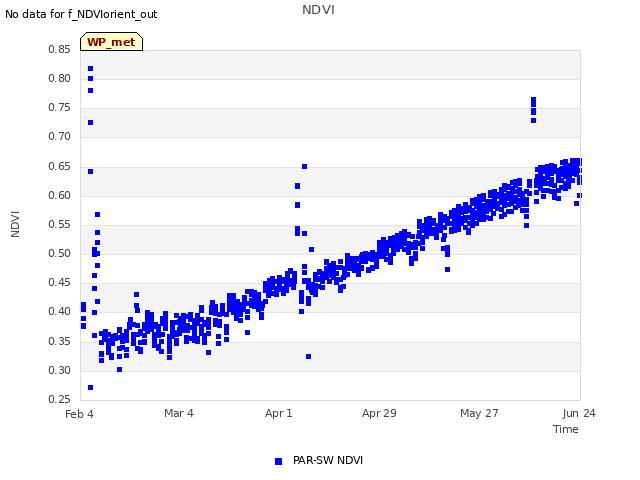Click the 0.35 y-axis tick label
This screenshot has height=480, width=640.
60,341
